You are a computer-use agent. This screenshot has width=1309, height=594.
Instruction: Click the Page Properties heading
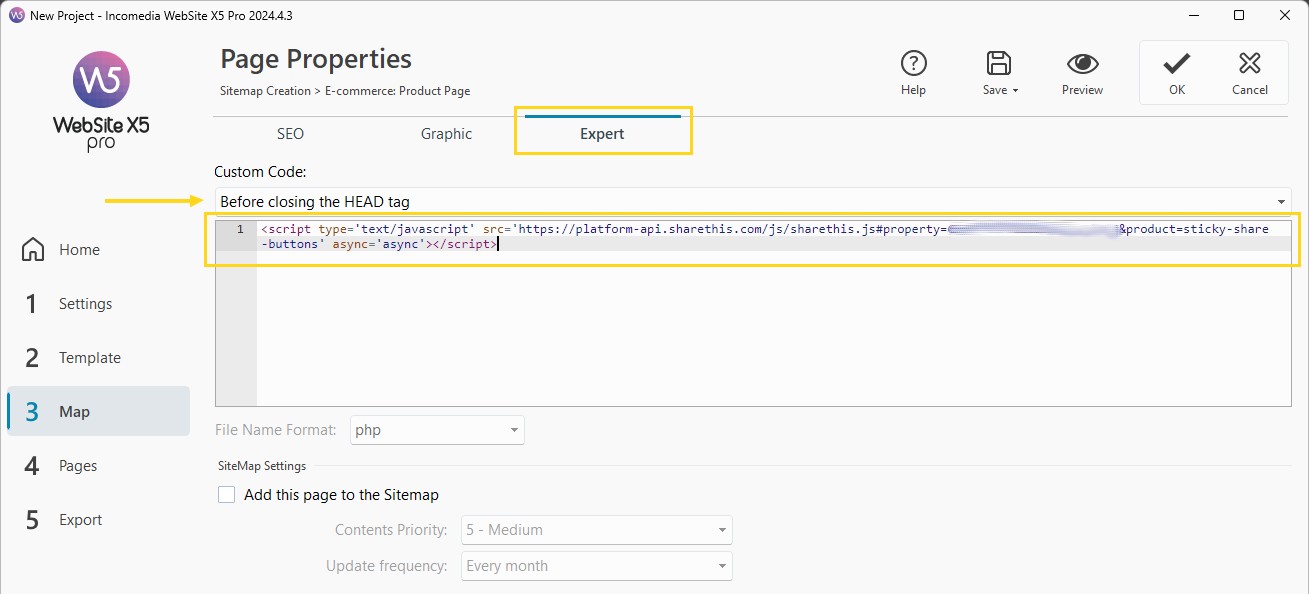316,59
